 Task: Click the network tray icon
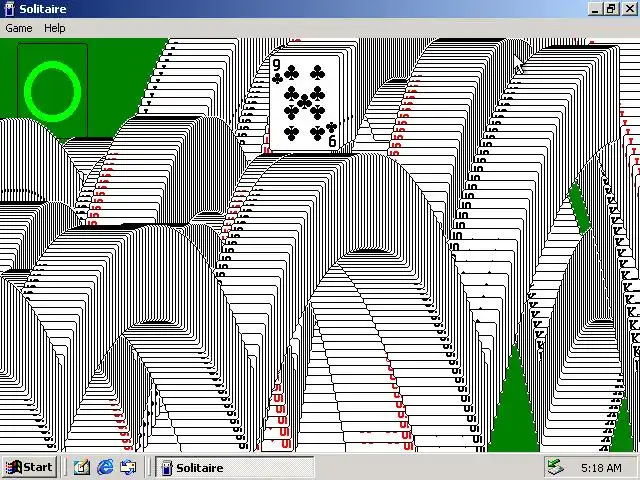(556, 467)
